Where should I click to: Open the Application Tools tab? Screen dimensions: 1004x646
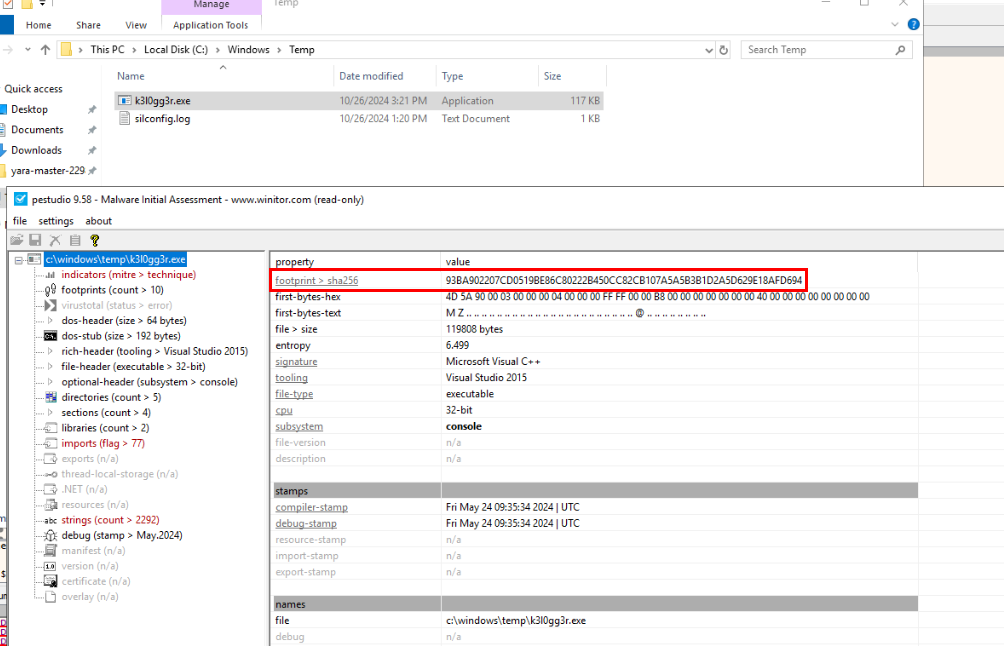pyautogui.click(x=211, y=25)
